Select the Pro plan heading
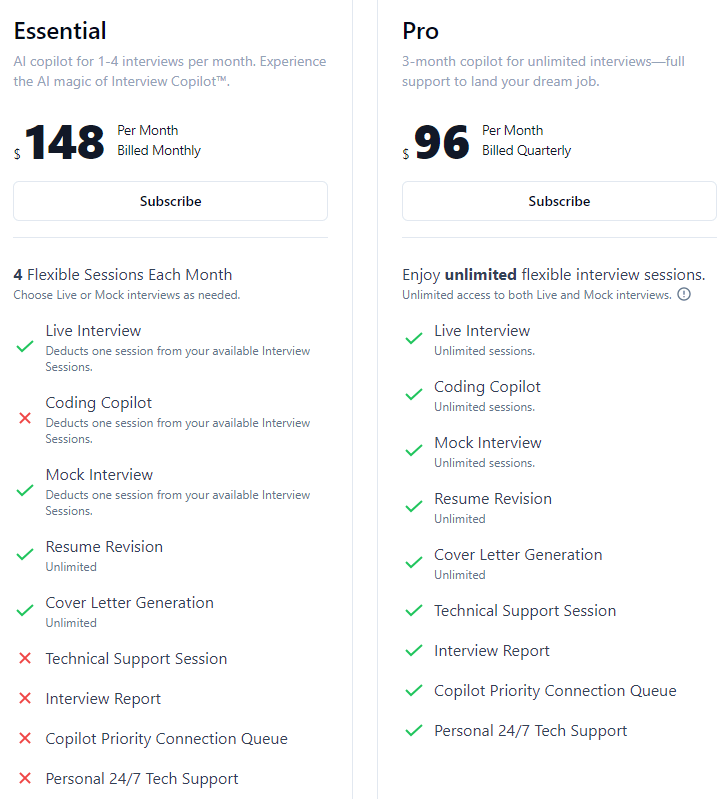 coord(420,31)
